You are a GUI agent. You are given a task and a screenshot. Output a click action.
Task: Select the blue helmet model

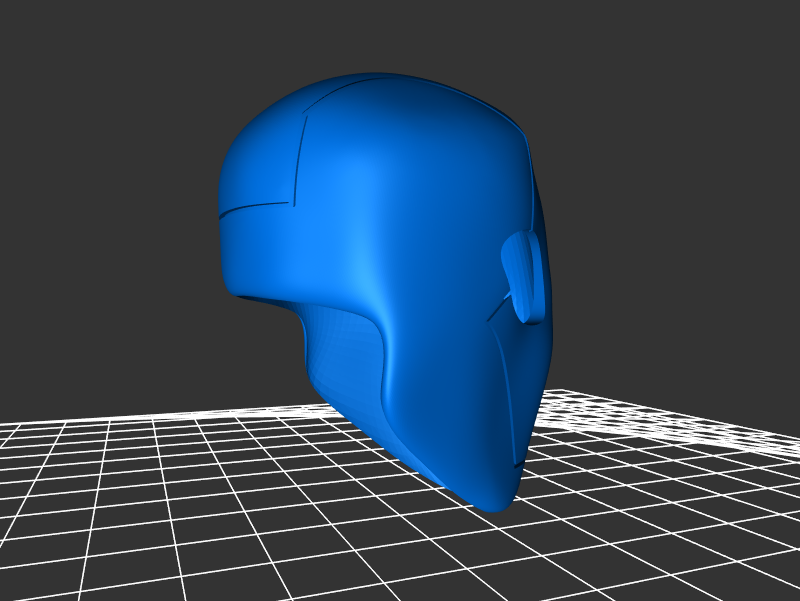(400, 250)
